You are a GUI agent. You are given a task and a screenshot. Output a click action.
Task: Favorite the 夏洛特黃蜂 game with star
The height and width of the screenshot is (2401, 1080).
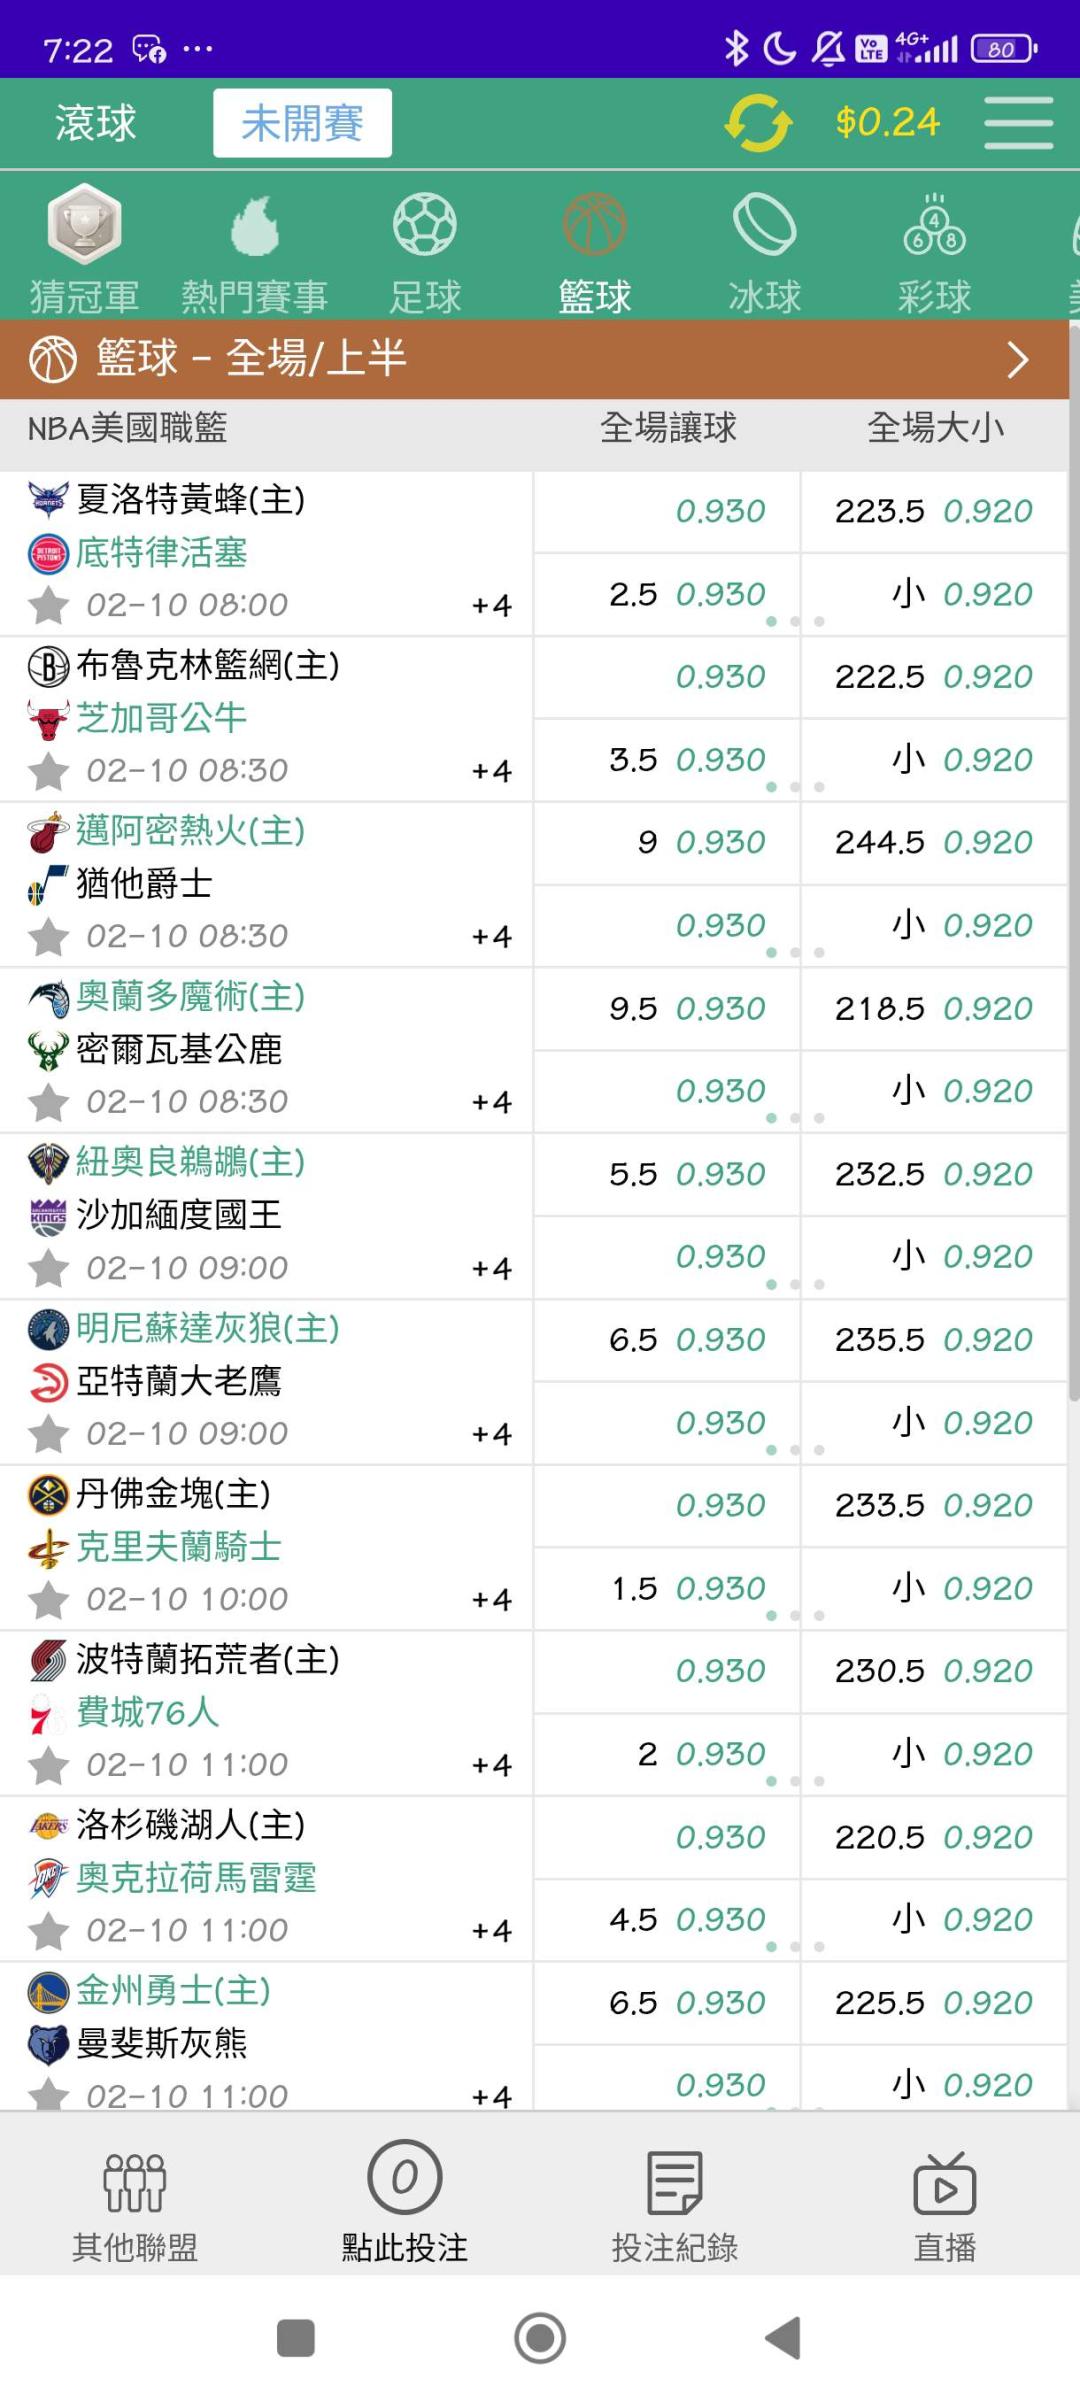pyautogui.click(x=48, y=605)
